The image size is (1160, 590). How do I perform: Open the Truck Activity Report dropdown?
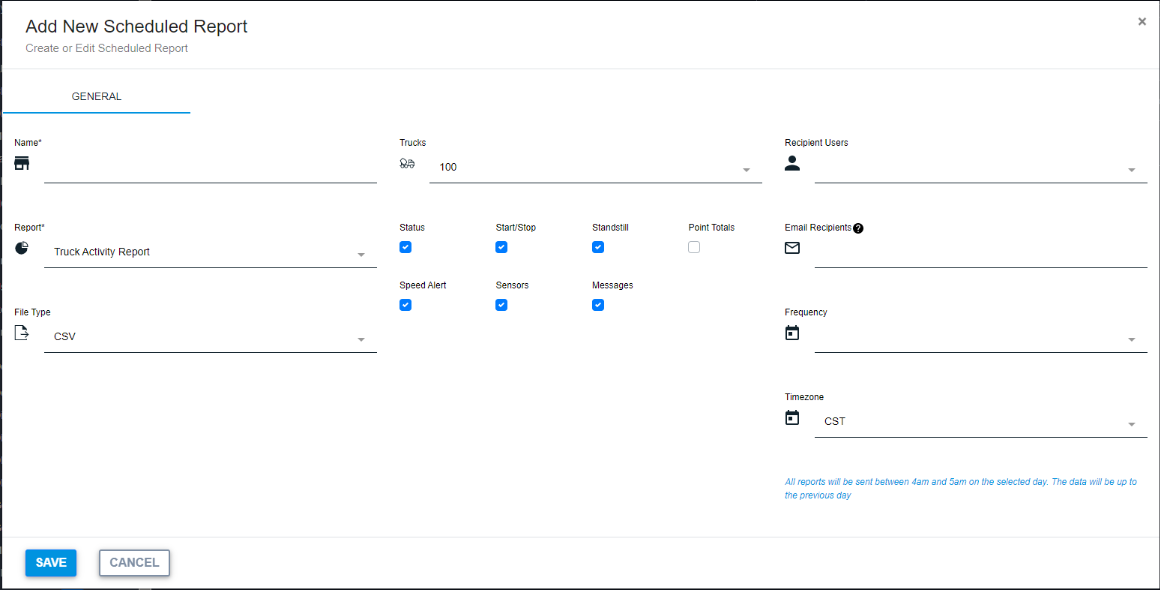(210, 253)
